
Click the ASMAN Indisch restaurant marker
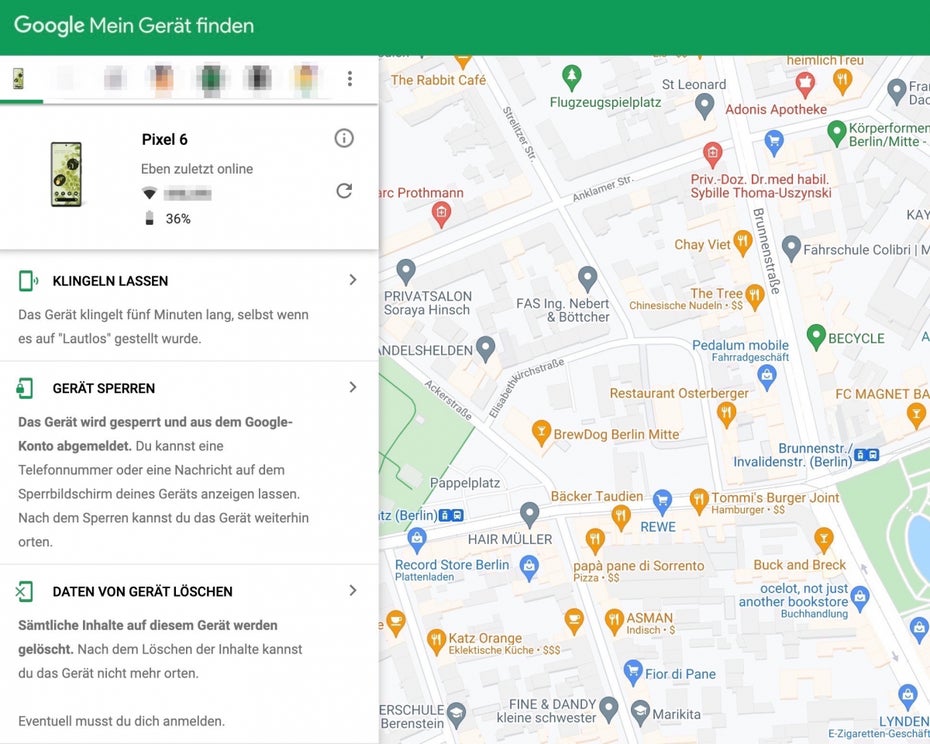click(x=614, y=621)
